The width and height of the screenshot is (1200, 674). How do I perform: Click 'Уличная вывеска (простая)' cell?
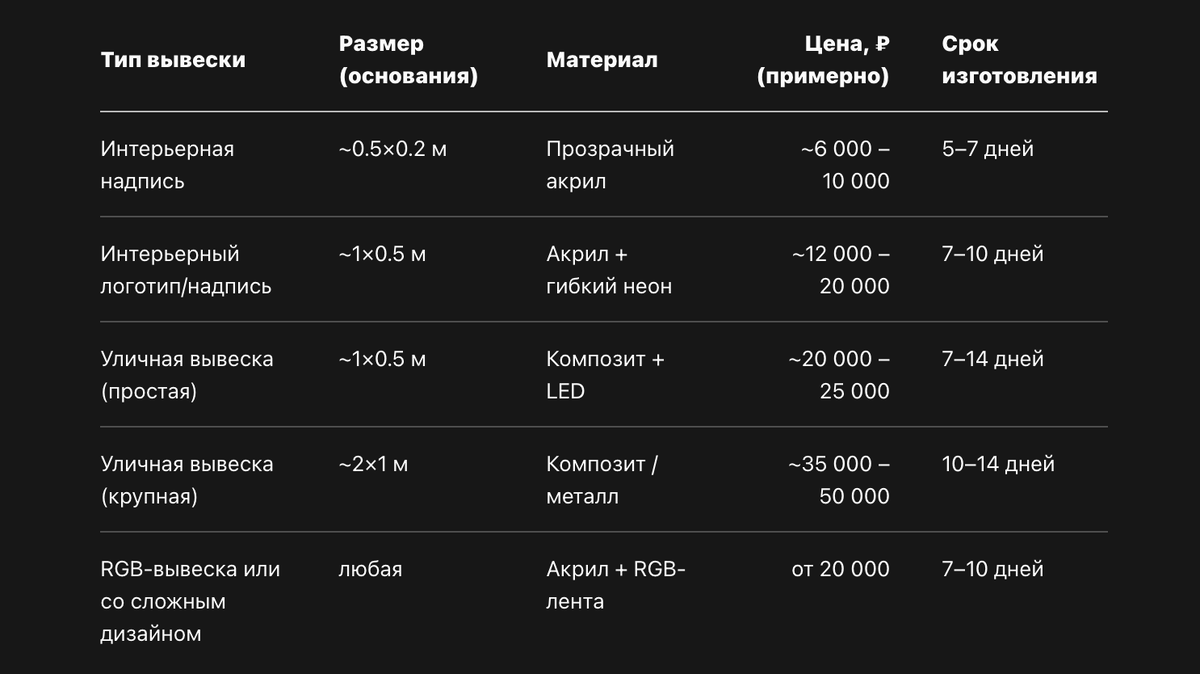coord(187,375)
